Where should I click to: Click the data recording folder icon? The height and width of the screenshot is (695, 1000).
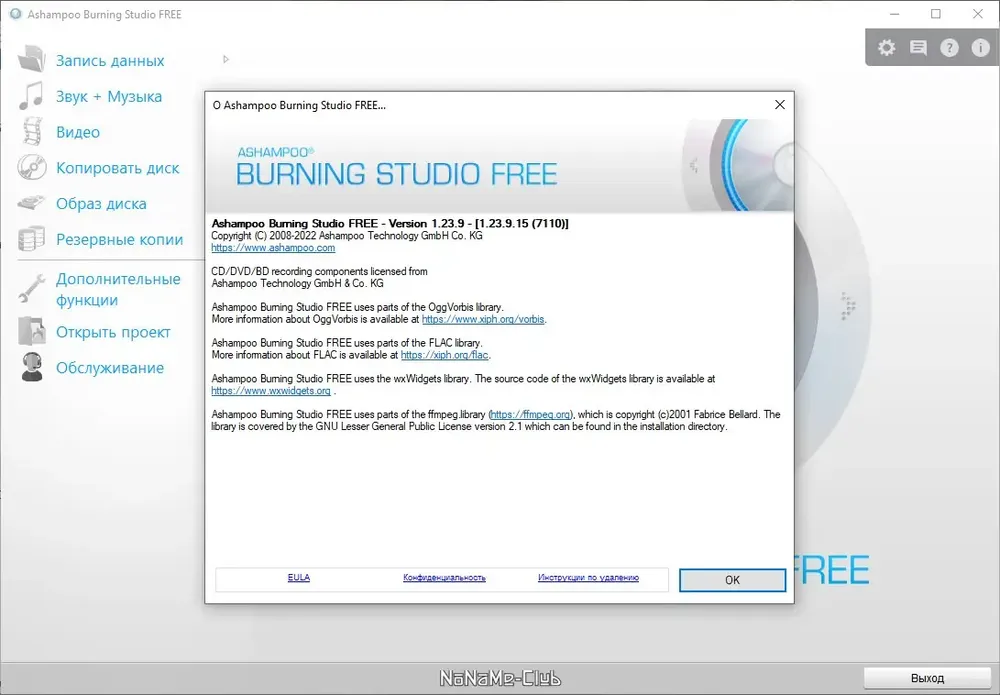[31, 59]
